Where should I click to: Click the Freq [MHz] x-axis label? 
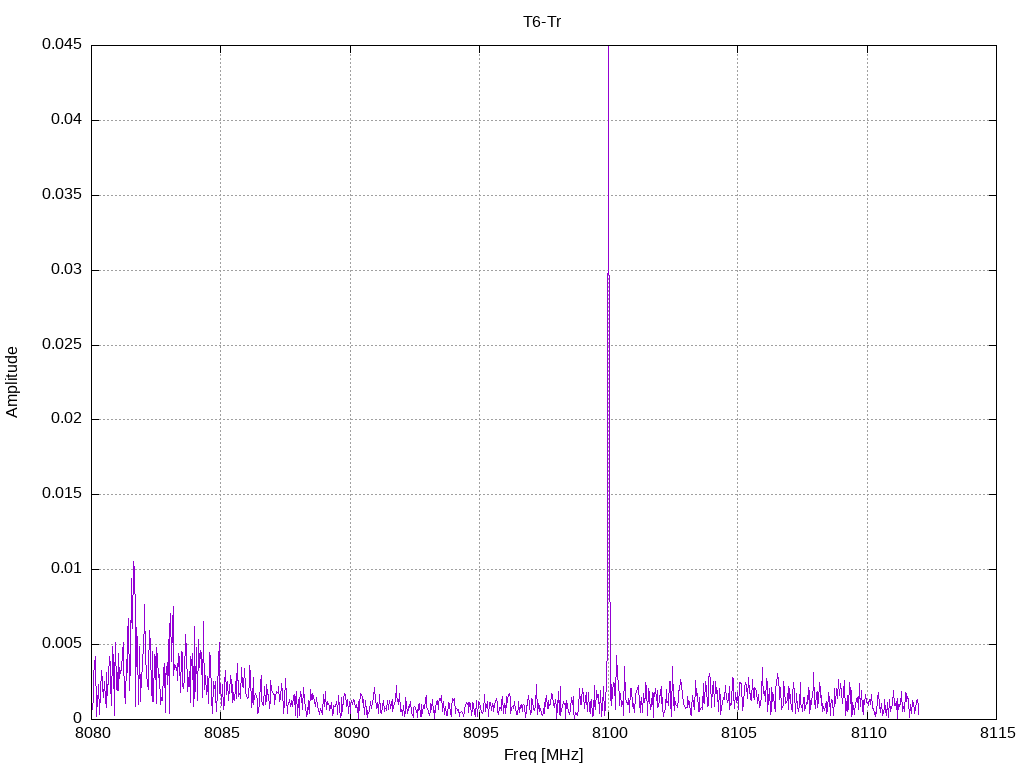click(543, 755)
